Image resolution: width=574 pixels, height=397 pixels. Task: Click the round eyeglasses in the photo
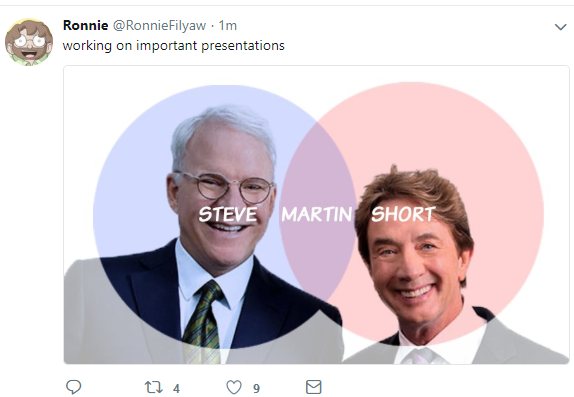[227, 186]
